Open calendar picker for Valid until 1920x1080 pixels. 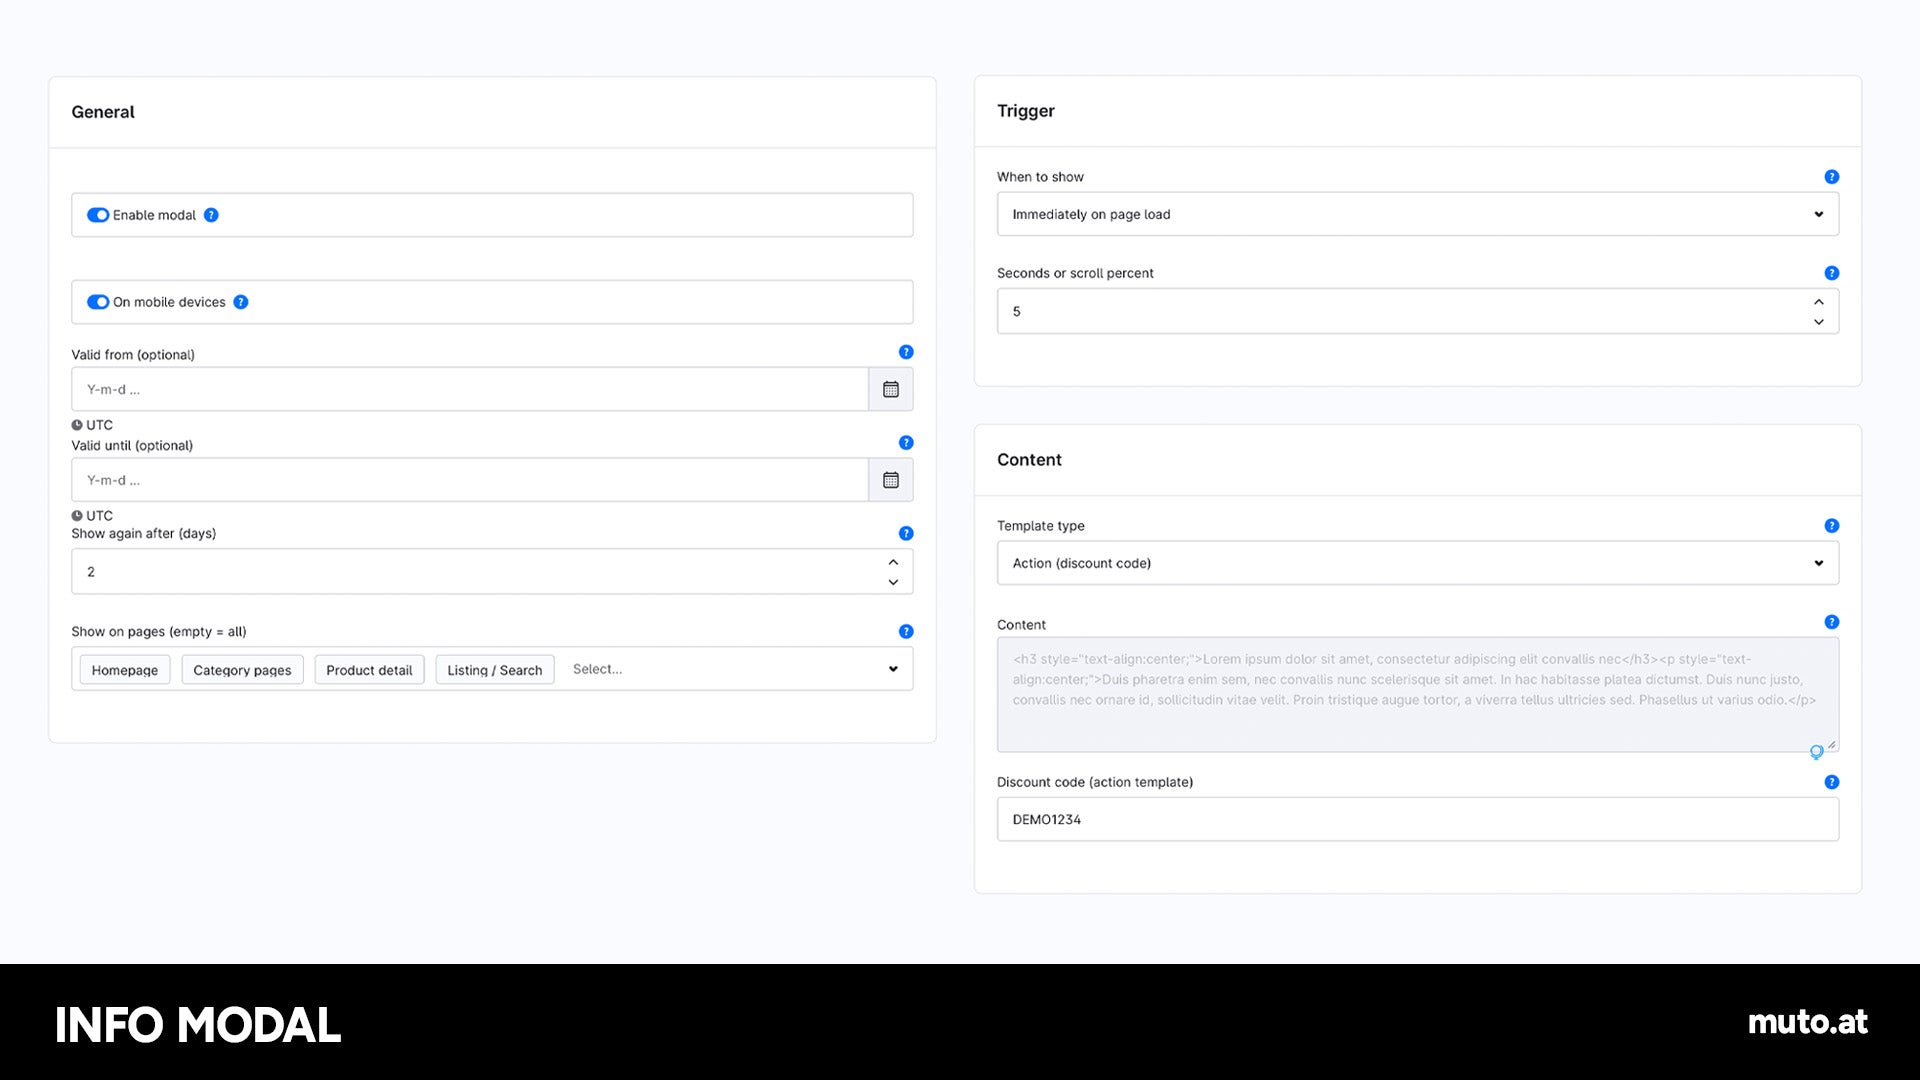click(890, 480)
